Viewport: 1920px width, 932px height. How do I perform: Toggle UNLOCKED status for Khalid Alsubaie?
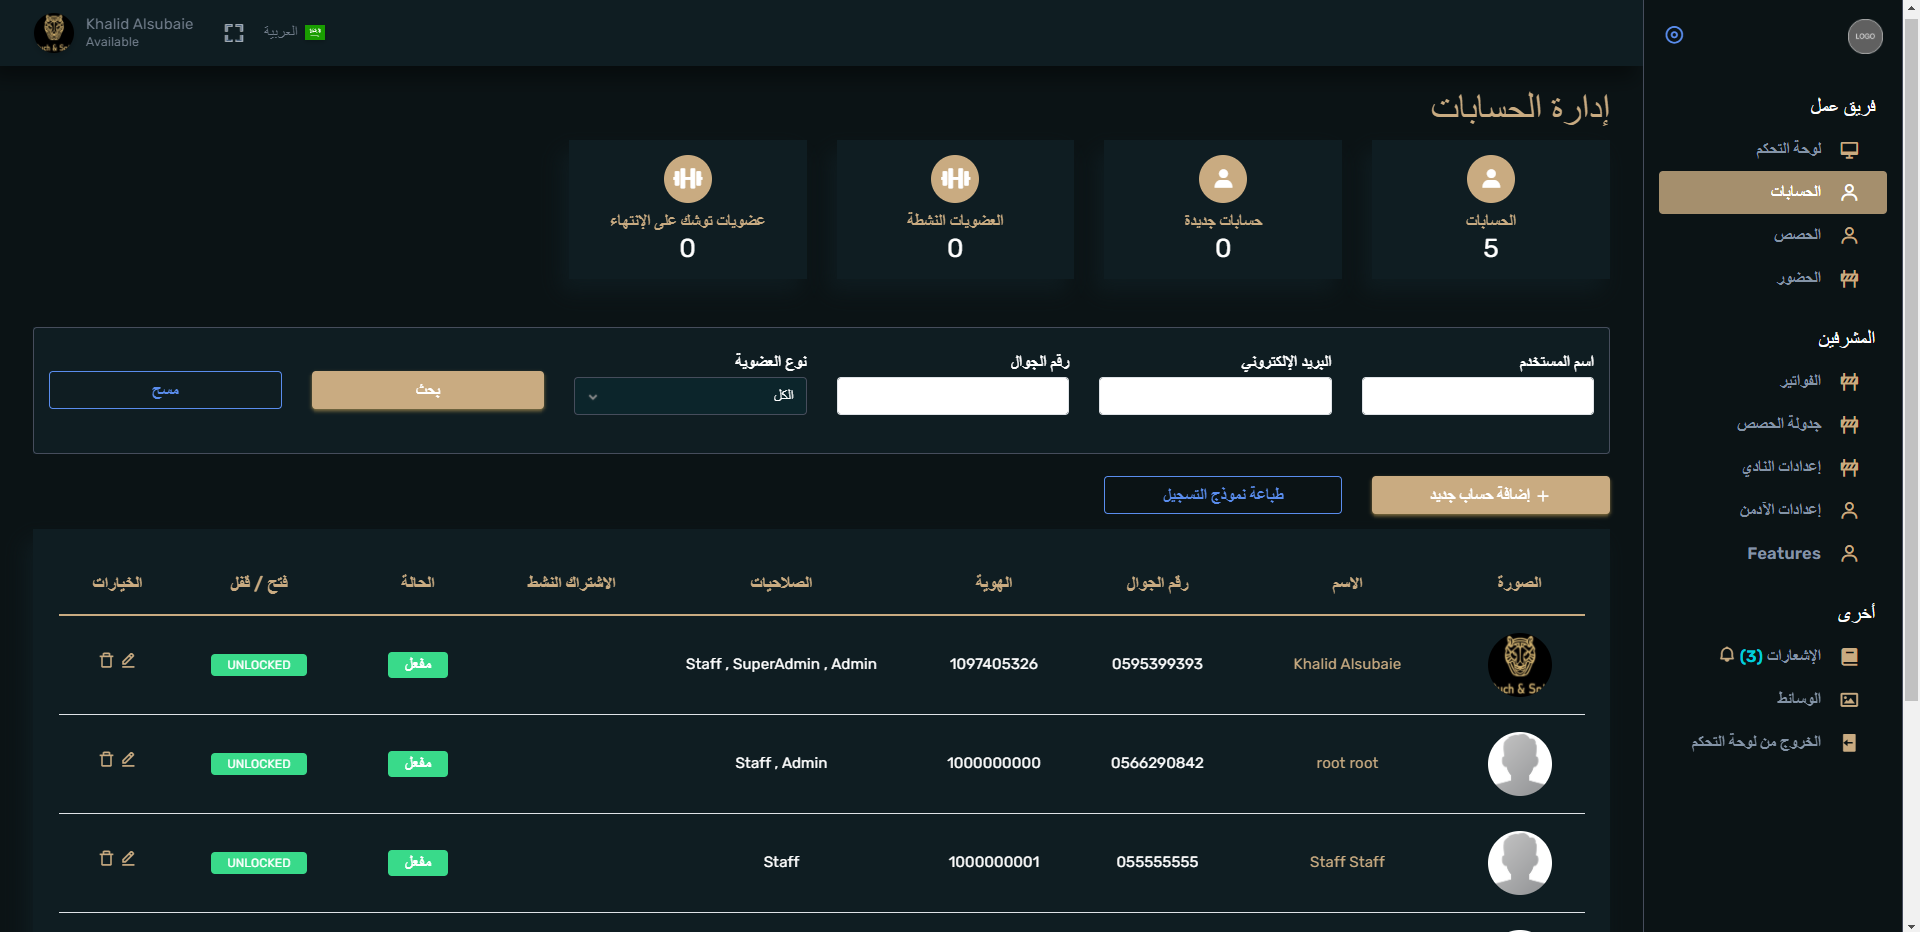coord(258,665)
